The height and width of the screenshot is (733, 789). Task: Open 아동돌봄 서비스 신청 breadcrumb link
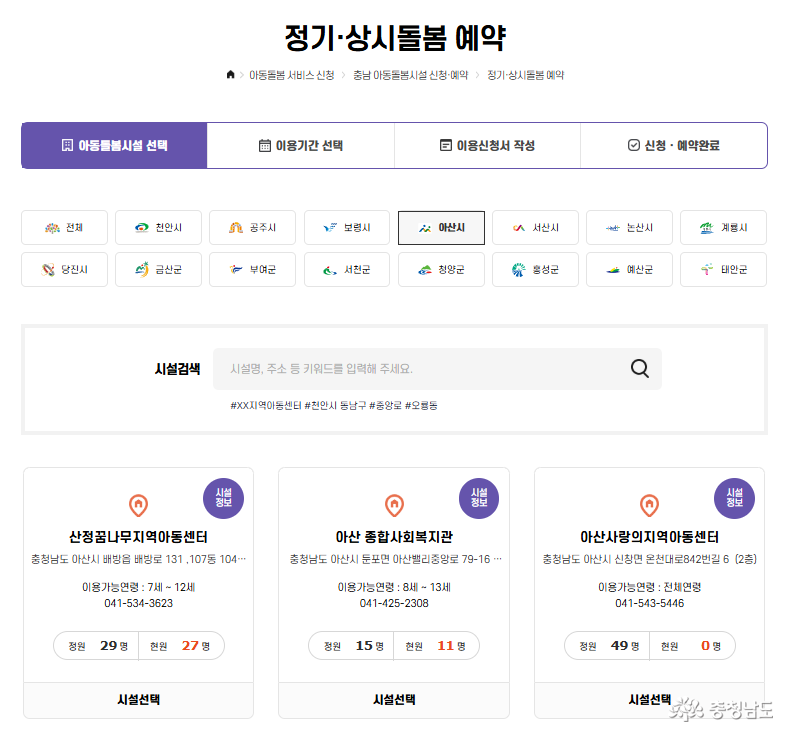(292, 75)
